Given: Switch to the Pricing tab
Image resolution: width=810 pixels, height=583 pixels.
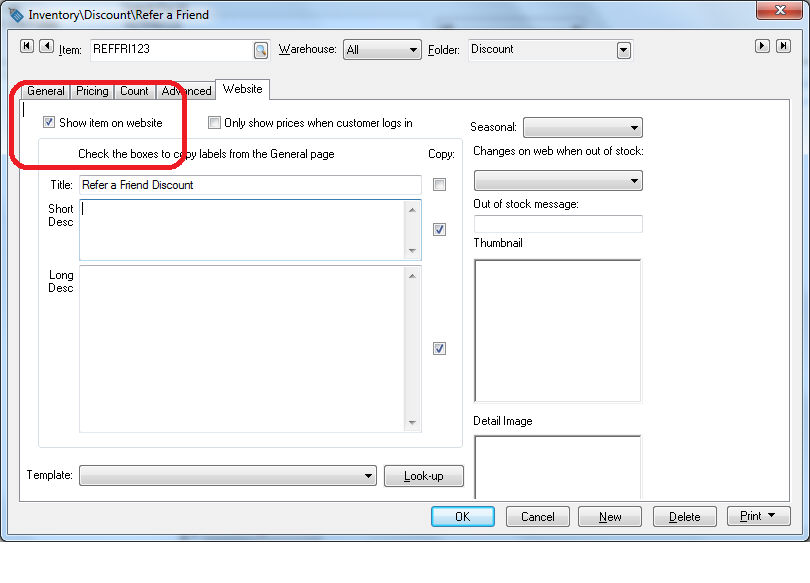Looking at the screenshot, I should pyautogui.click(x=92, y=91).
